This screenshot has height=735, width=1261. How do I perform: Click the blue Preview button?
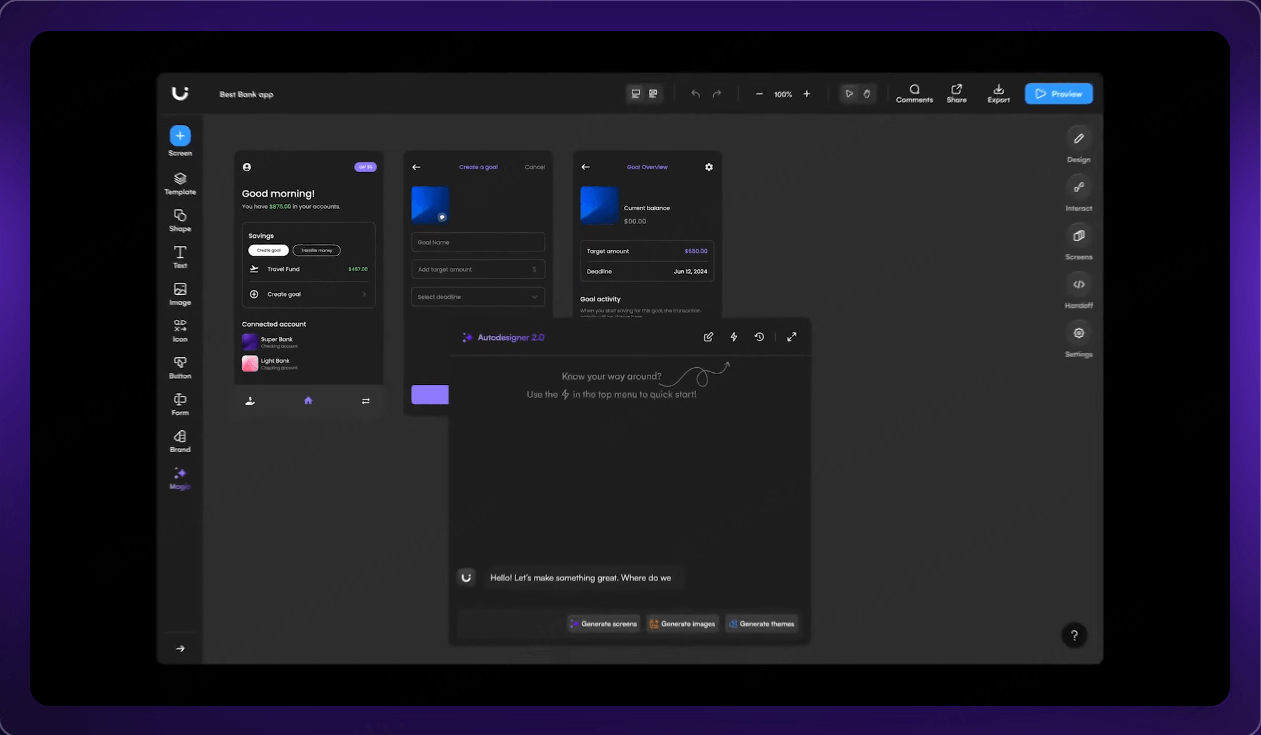click(x=1058, y=94)
